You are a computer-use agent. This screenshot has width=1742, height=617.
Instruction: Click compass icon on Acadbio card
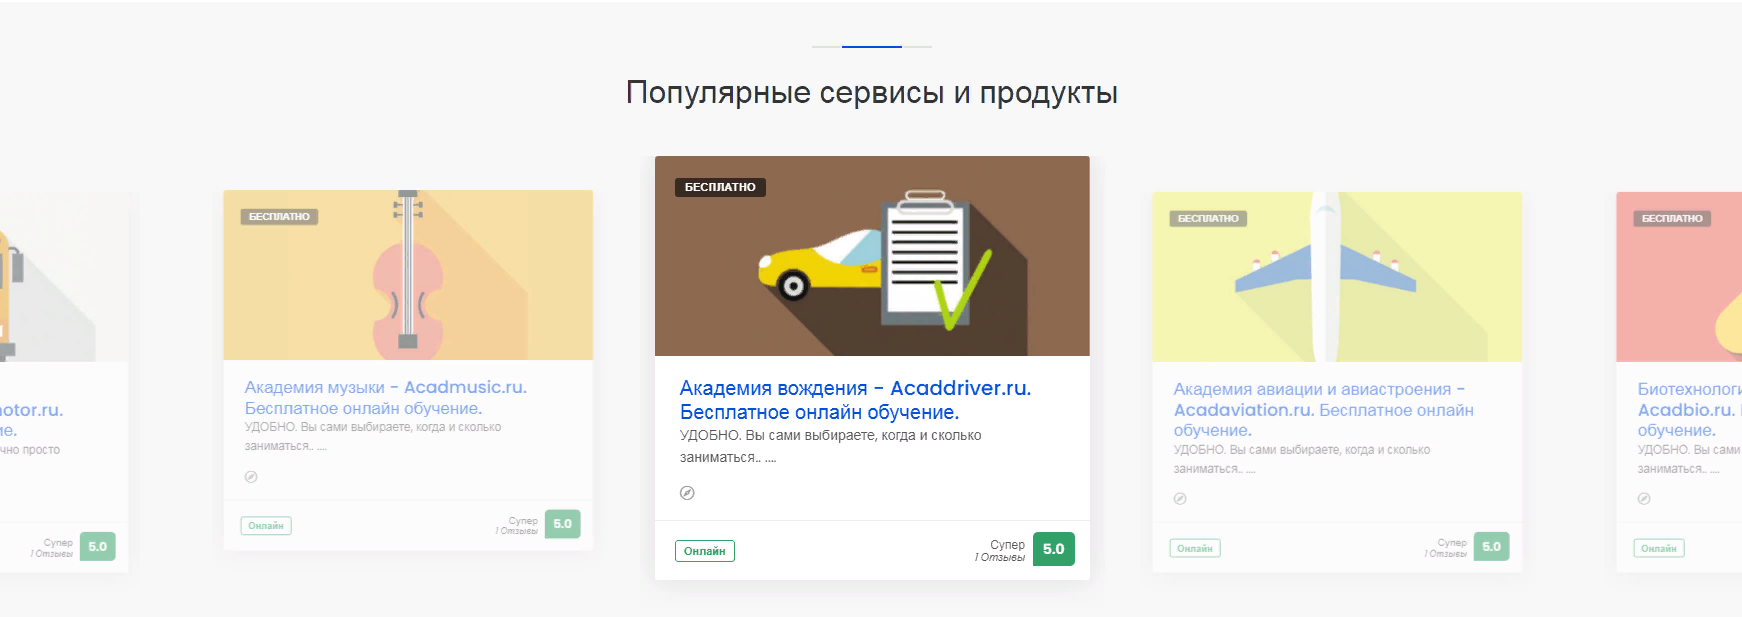tap(1644, 499)
